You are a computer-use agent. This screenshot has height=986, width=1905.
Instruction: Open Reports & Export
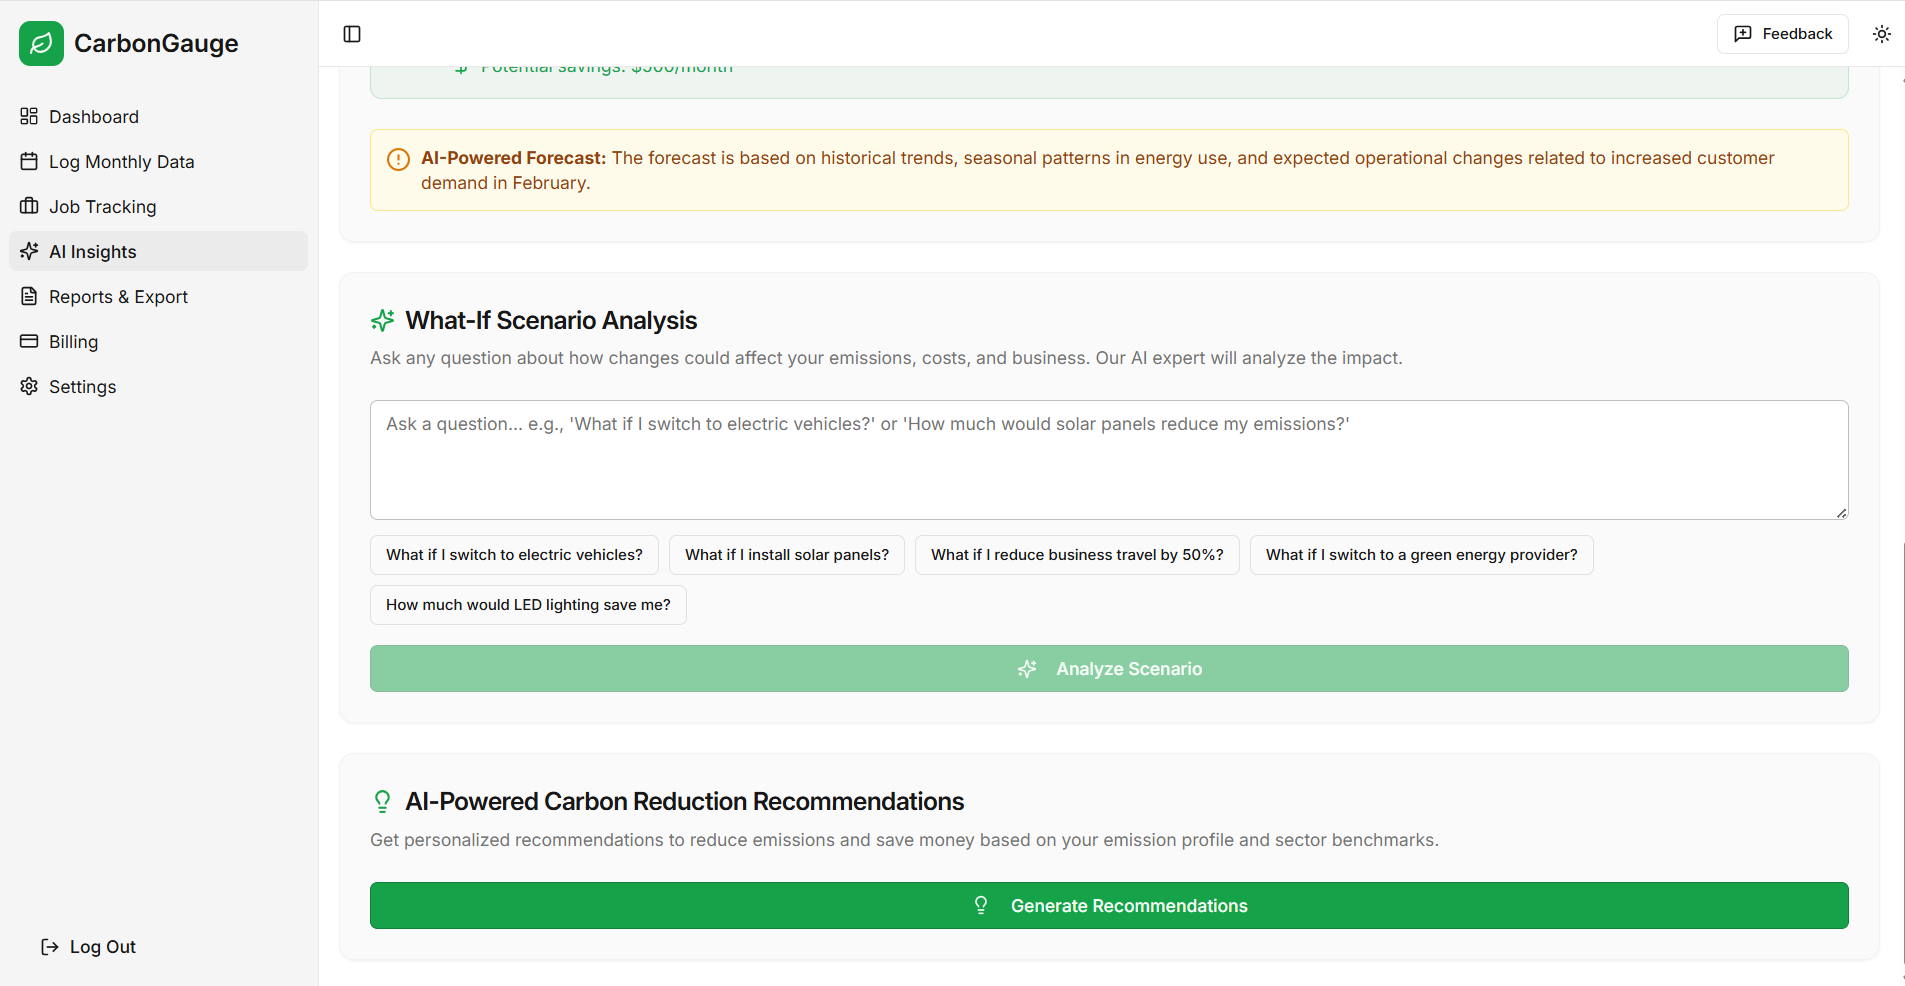coord(158,296)
